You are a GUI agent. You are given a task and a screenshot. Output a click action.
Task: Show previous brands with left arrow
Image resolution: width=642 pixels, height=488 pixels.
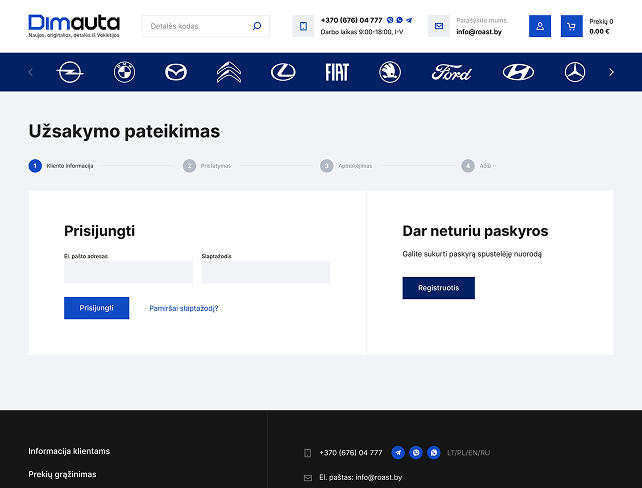[31, 72]
